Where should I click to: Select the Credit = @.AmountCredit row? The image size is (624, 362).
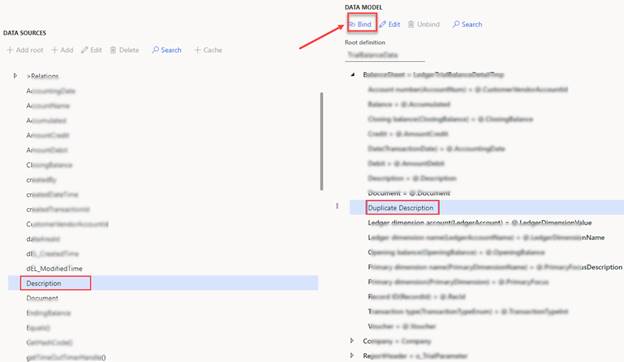(408, 134)
